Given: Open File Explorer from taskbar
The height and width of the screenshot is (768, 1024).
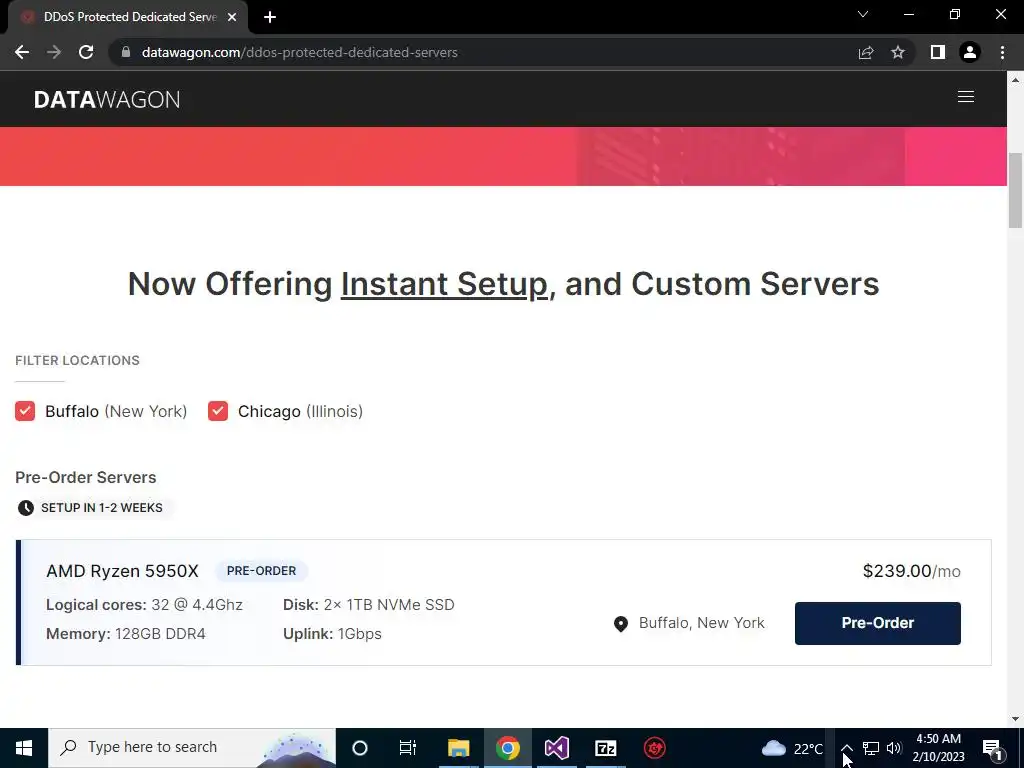Looking at the screenshot, I should [458, 748].
